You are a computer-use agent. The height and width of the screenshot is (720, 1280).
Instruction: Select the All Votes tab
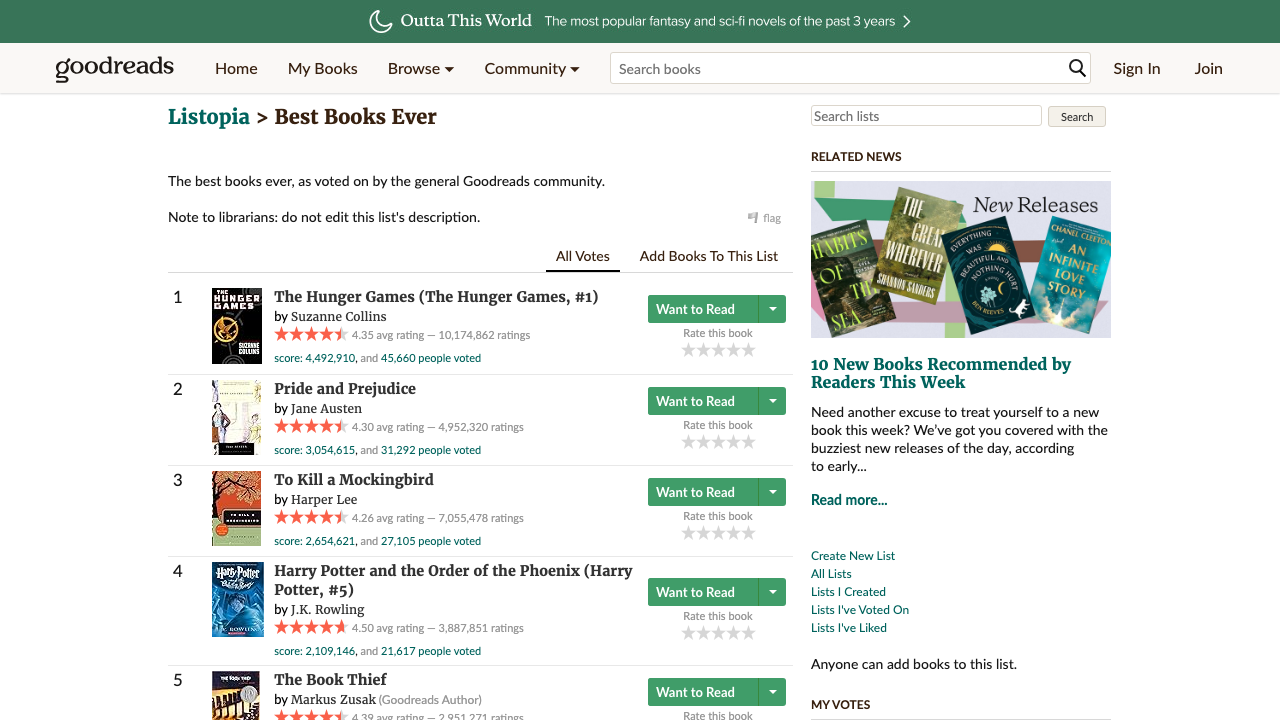[x=583, y=256]
